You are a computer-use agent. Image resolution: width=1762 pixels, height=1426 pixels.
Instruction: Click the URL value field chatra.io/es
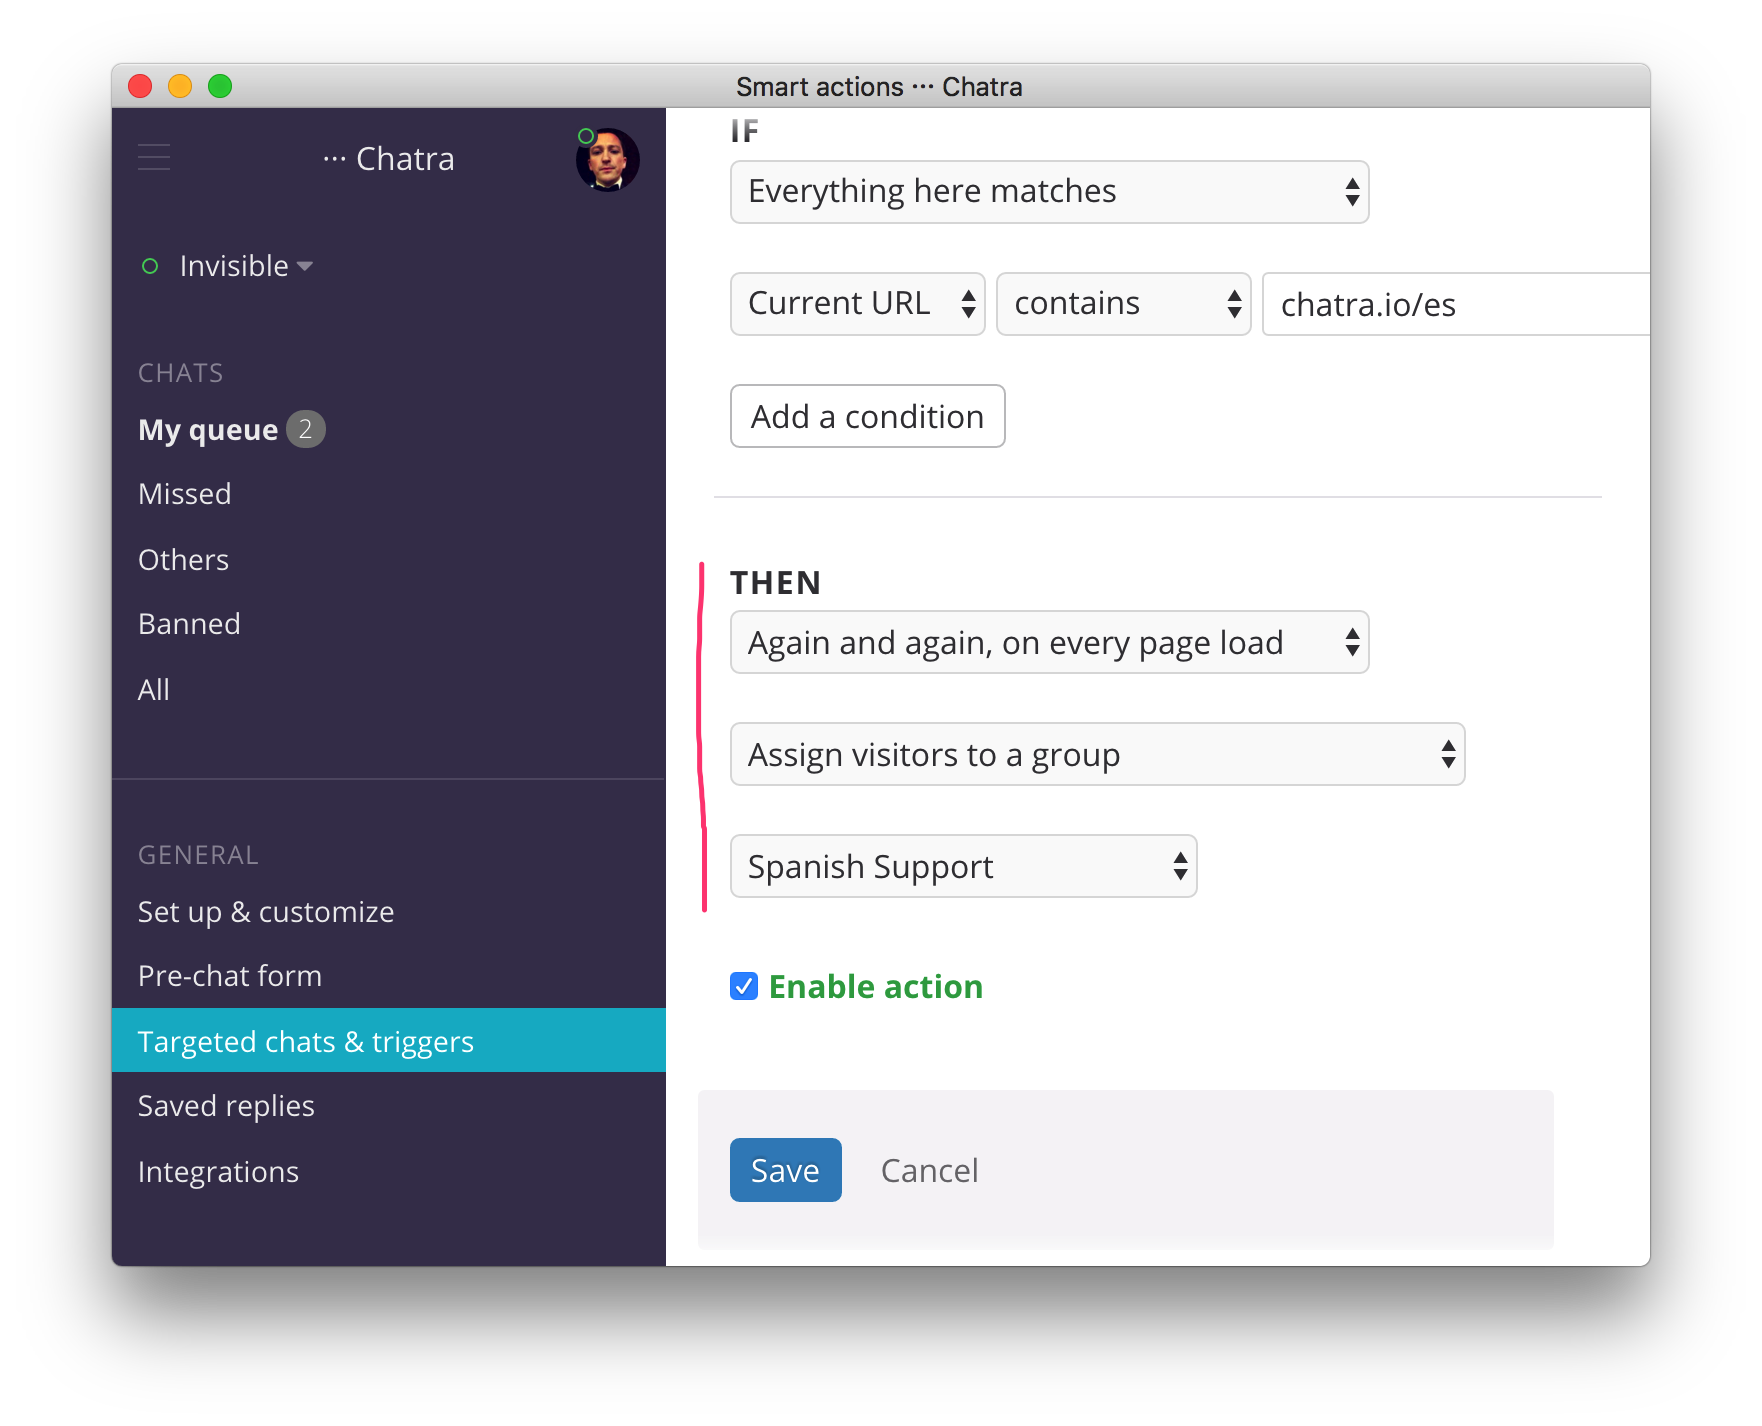point(1455,304)
